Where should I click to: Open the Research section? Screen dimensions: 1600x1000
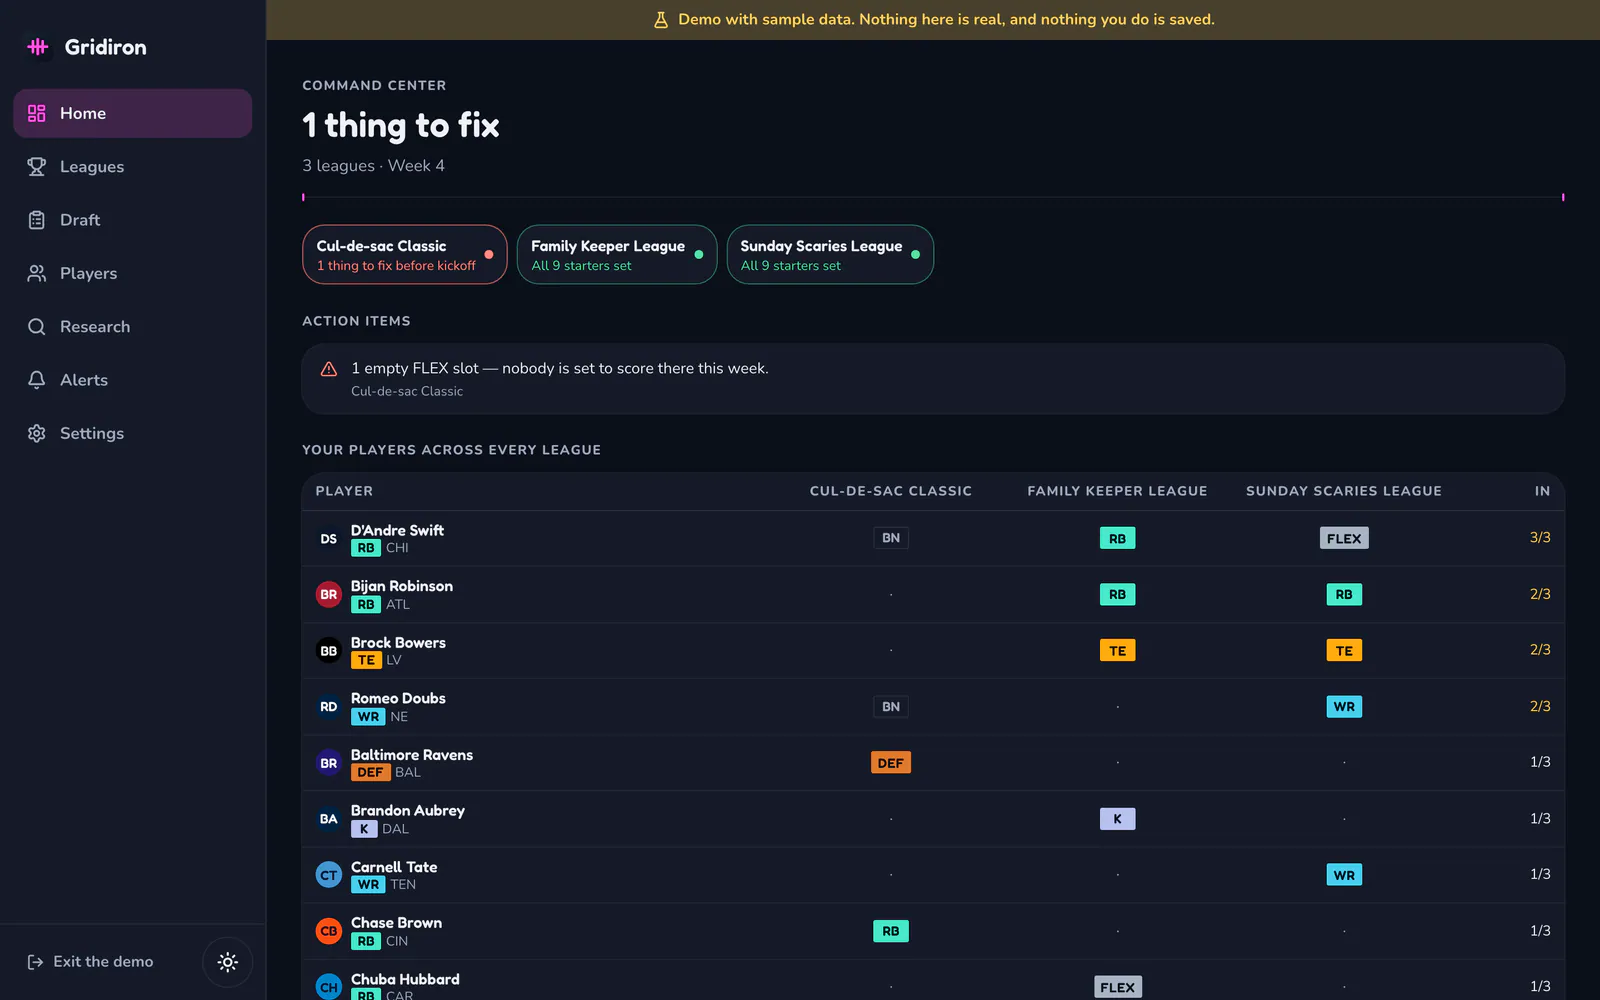coord(133,327)
